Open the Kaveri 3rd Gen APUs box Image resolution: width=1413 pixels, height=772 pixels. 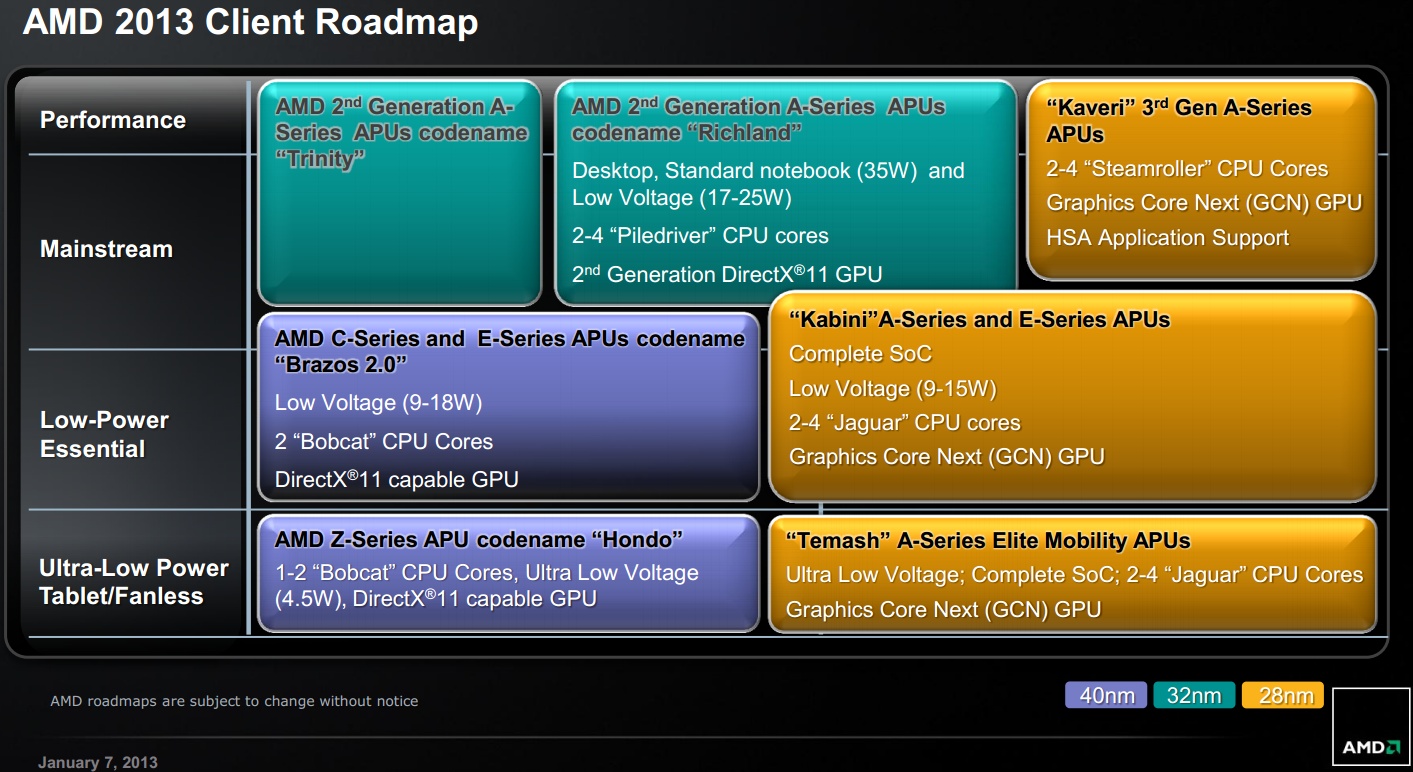click(x=1200, y=180)
